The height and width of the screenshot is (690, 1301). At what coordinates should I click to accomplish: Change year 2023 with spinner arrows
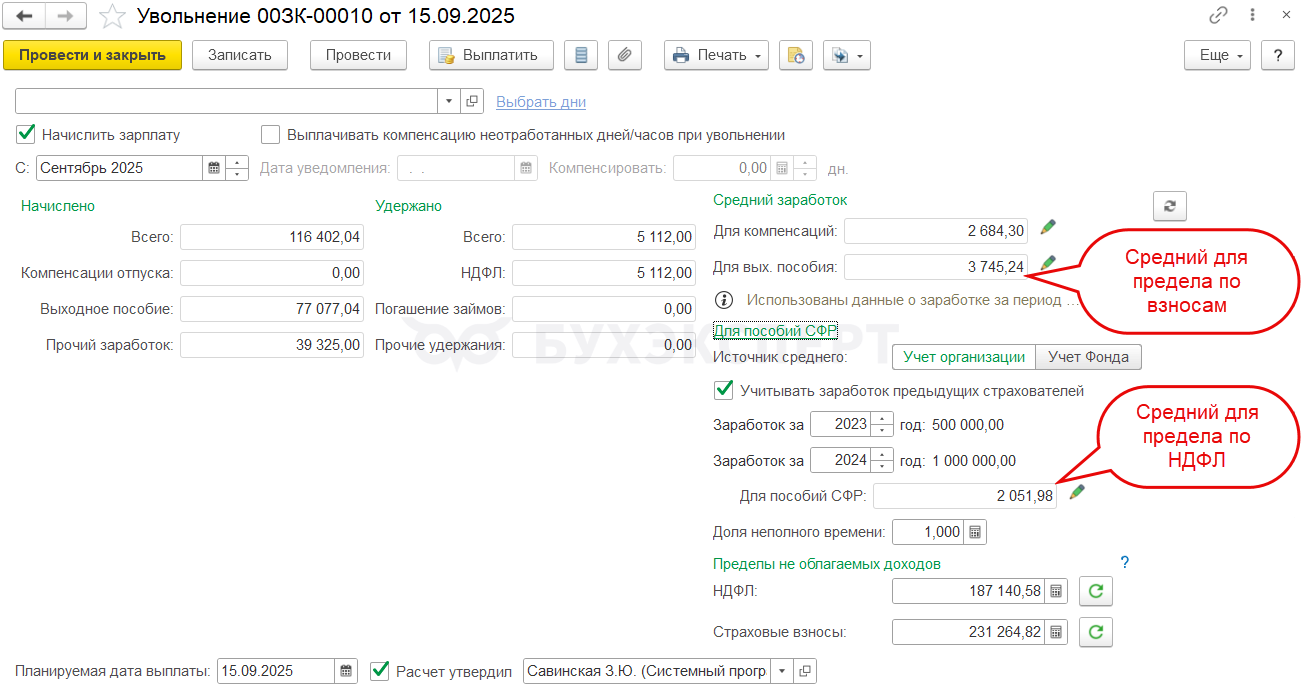(x=882, y=424)
